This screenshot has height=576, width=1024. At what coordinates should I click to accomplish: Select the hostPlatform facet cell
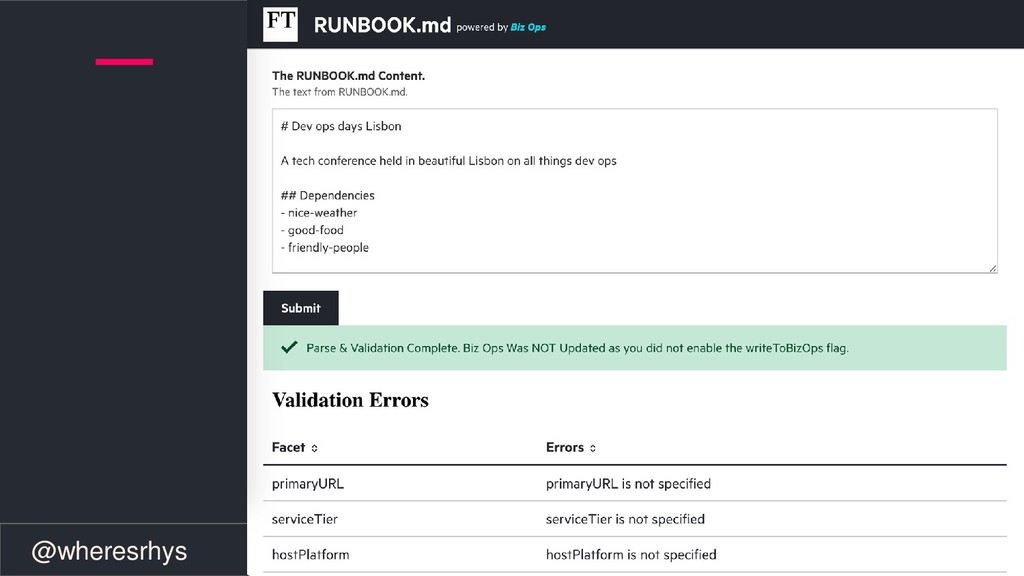coord(310,554)
